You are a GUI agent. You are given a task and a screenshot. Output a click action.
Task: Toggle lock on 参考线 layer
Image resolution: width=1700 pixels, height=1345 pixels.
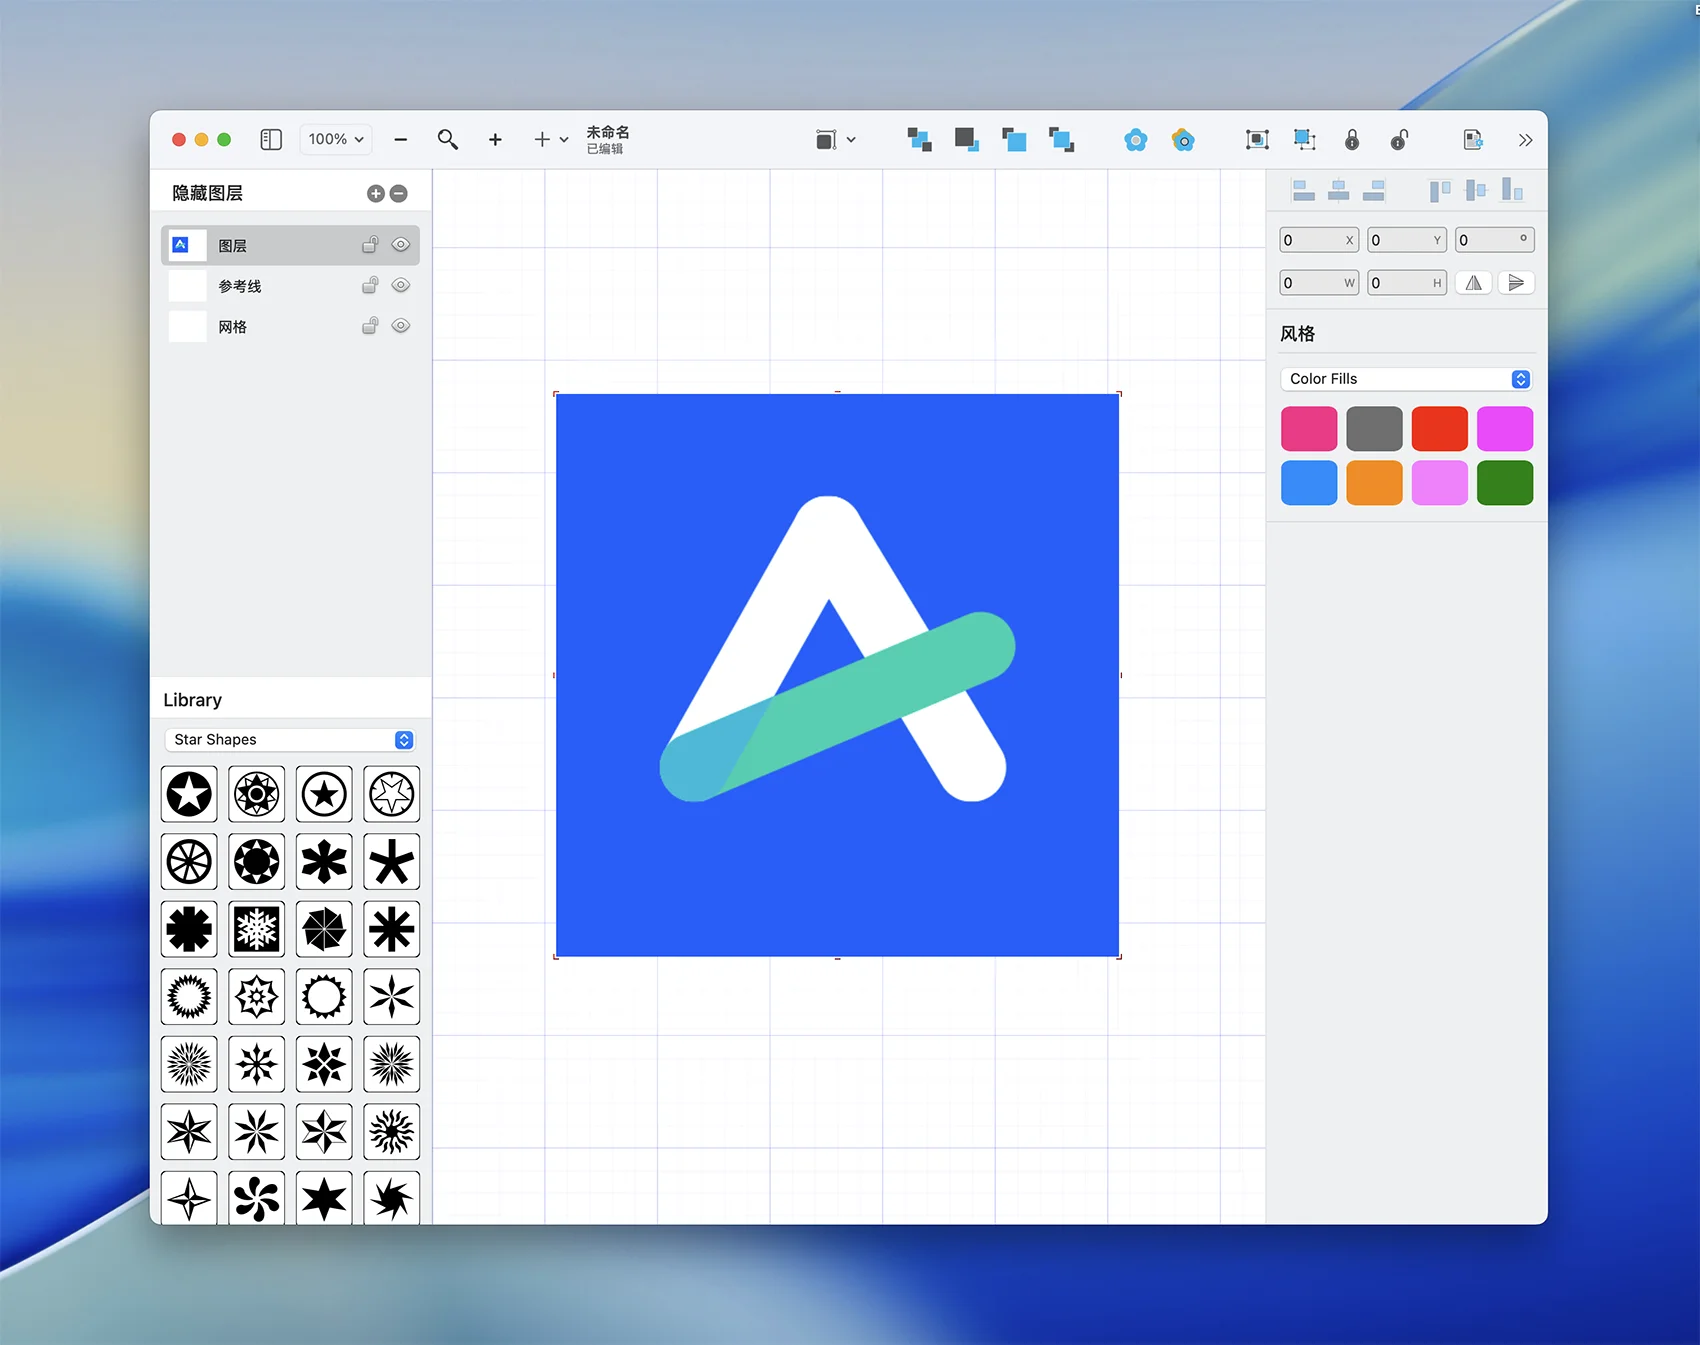370,285
